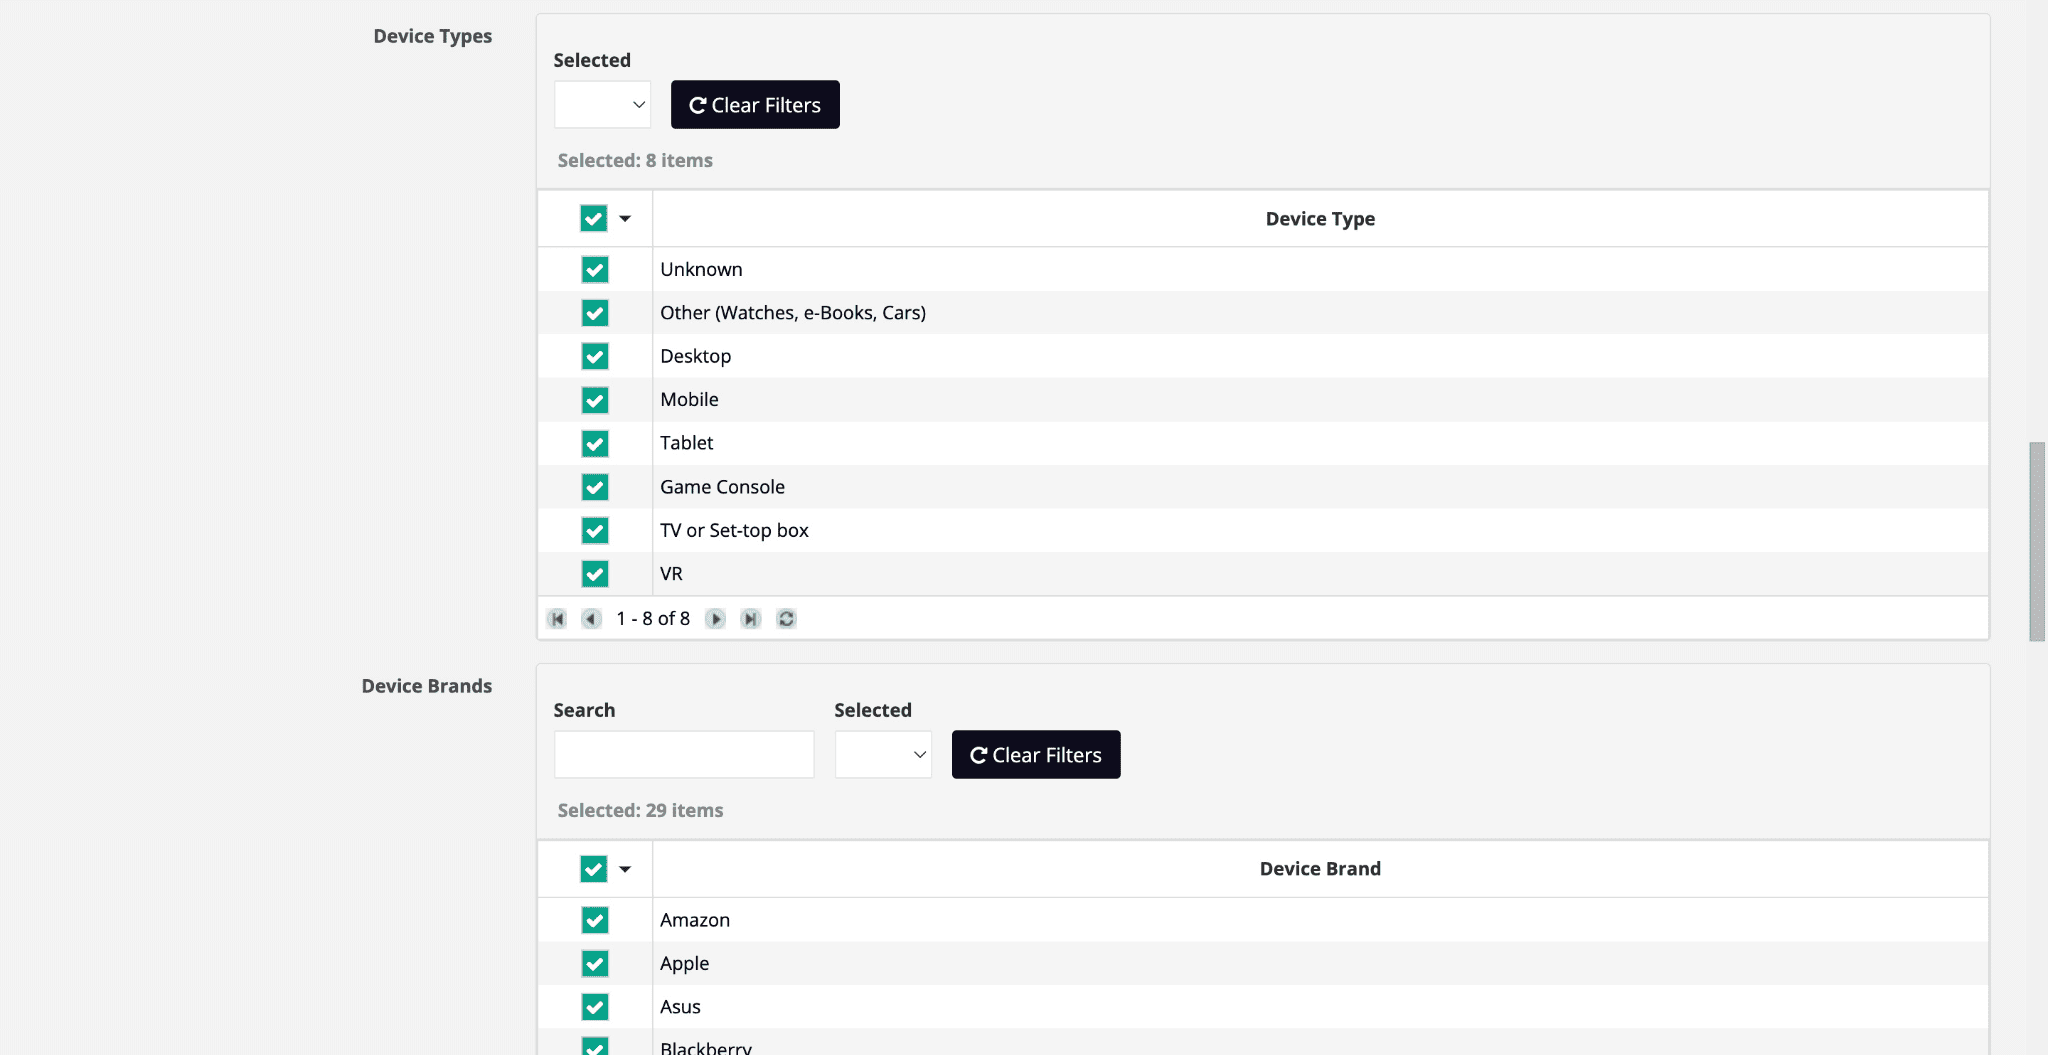Open Device Brands Selected dropdown
The image size is (2048, 1055).
[x=883, y=755]
